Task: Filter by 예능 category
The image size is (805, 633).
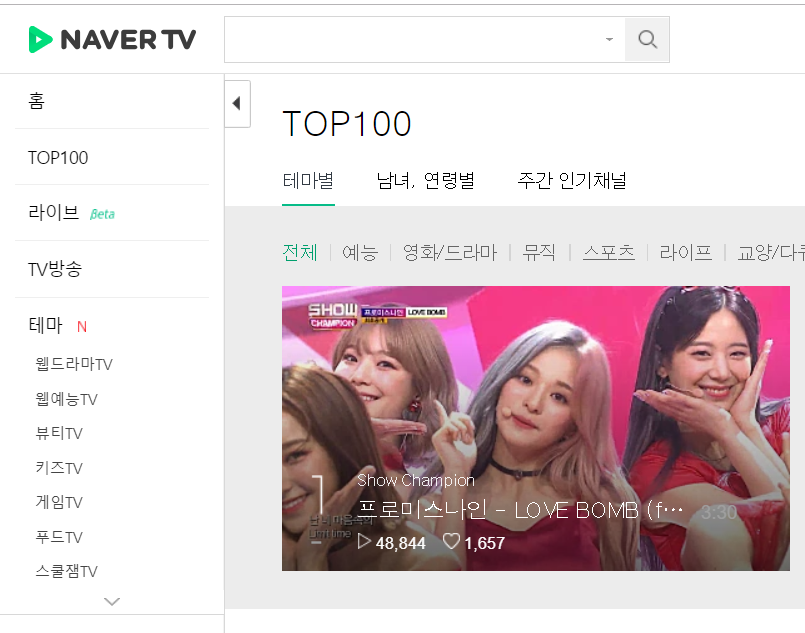Action: [x=360, y=253]
